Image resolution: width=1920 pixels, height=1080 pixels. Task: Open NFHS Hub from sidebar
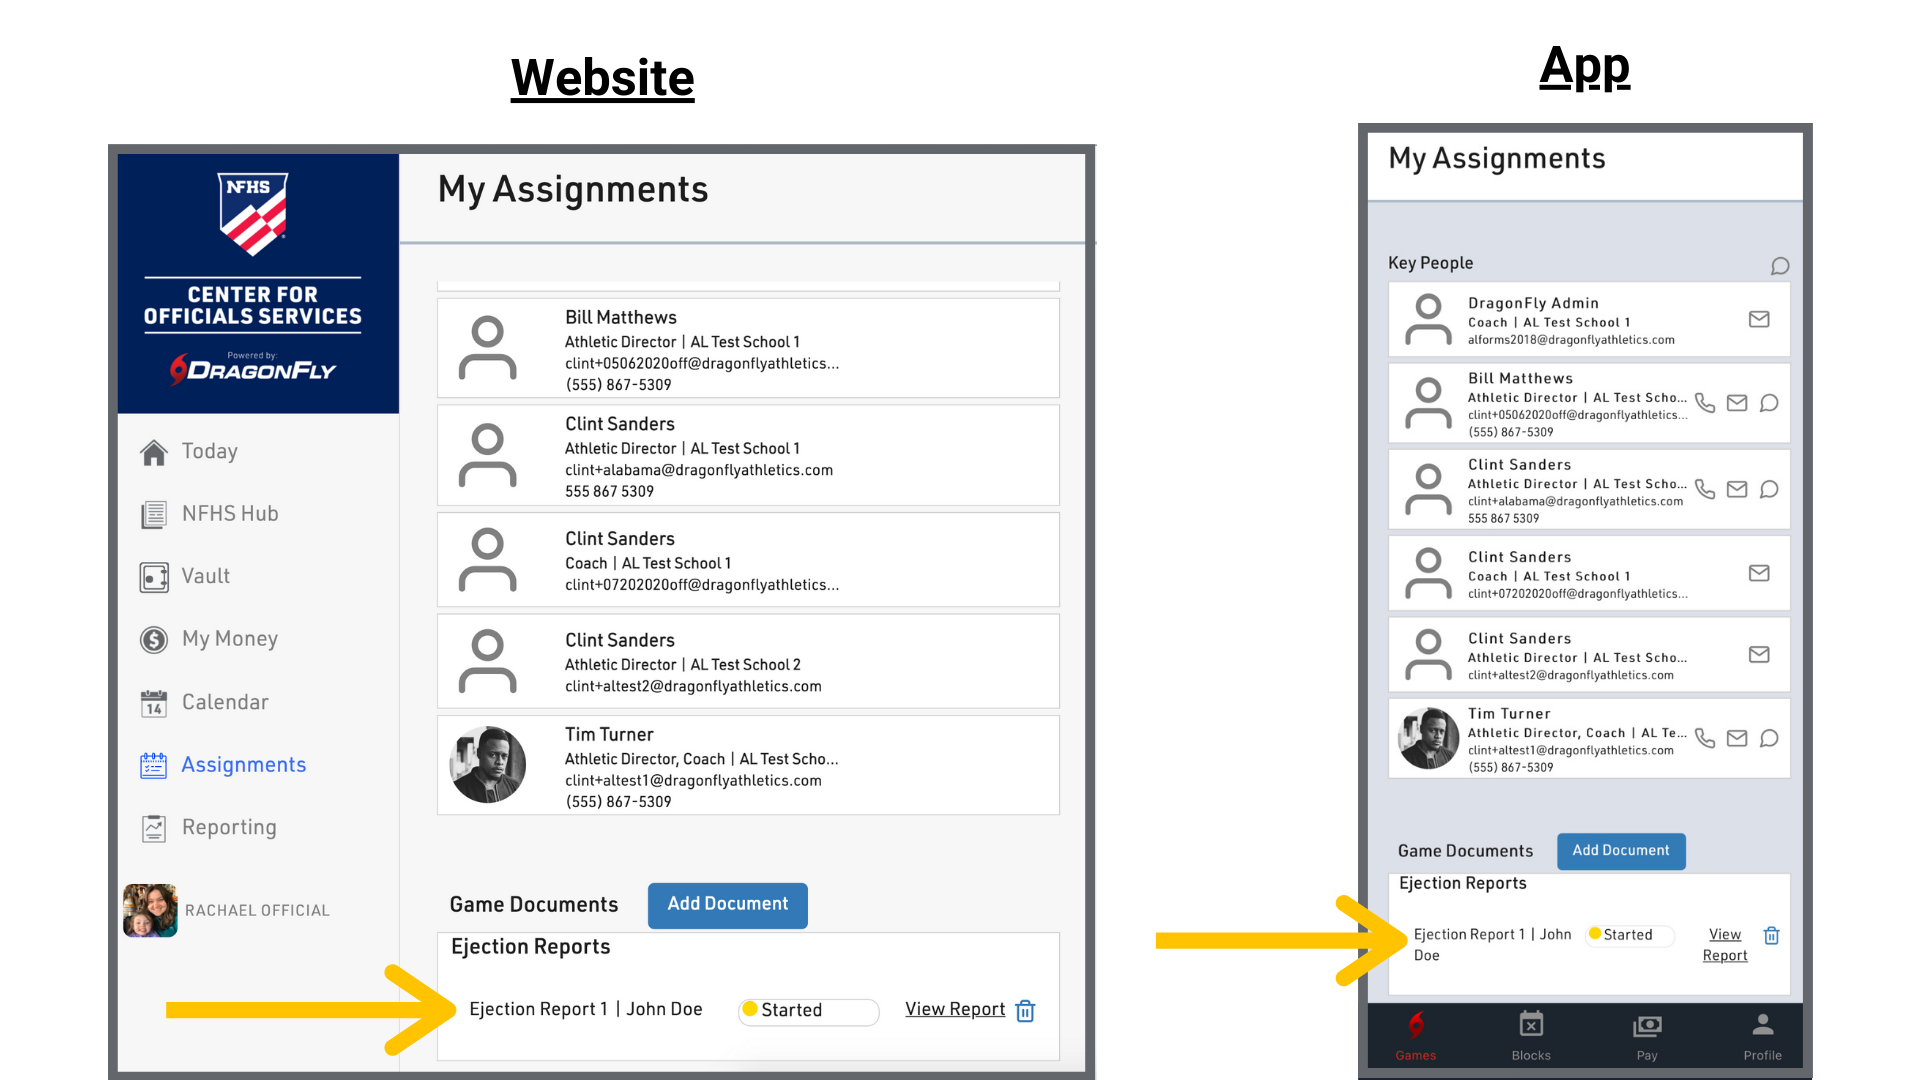[x=229, y=514]
